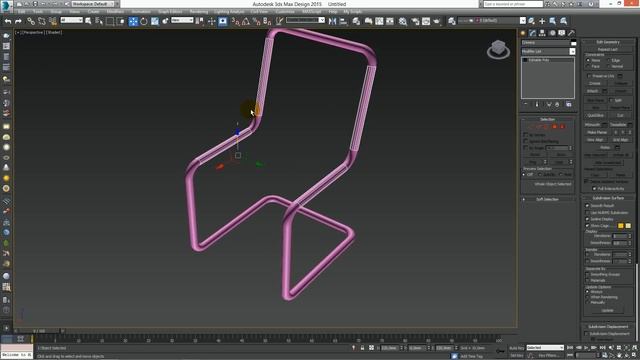Viewport: 640px width, 360px height.
Task: Enable Preserve UVs checkbox
Action: click(x=589, y=76)
